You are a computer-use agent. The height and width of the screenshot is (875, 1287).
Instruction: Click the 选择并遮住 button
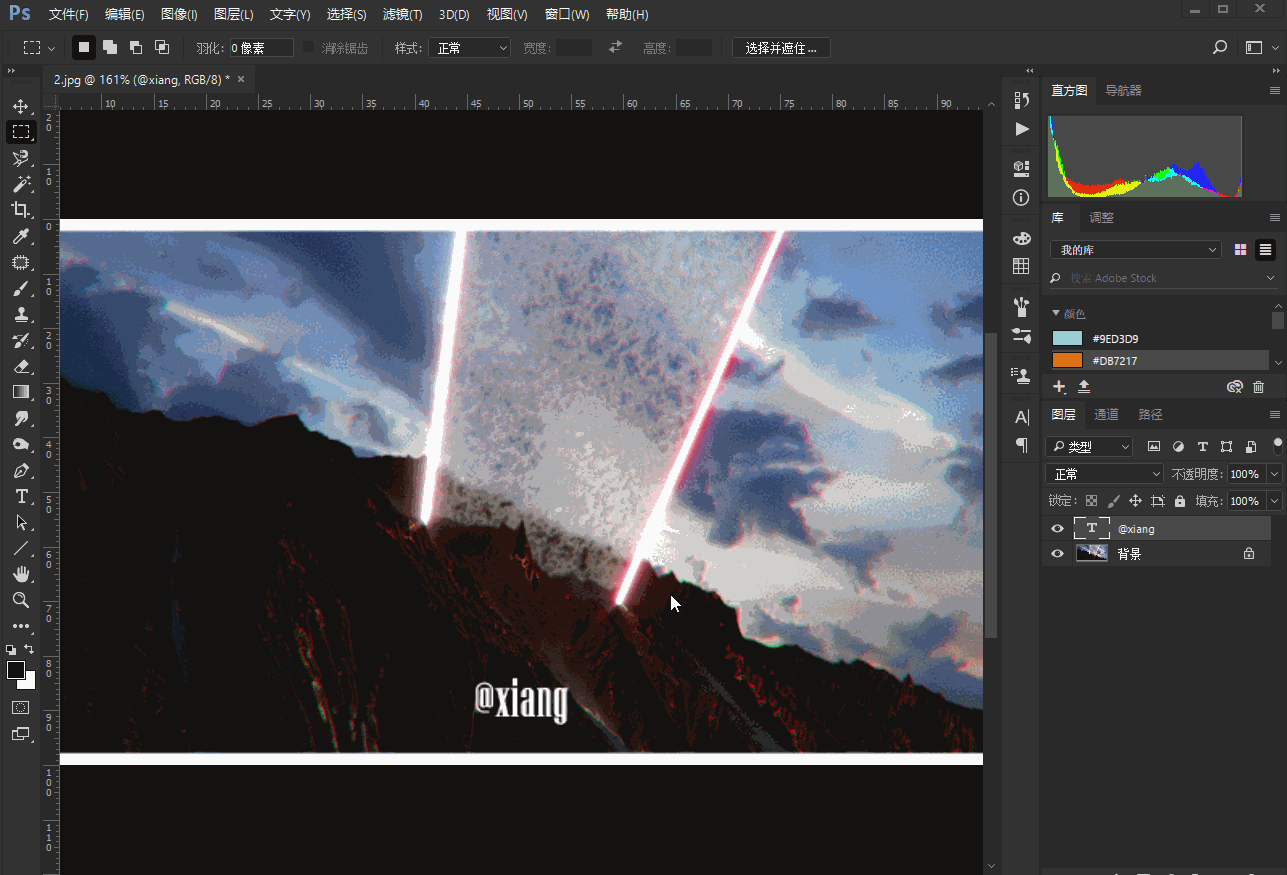coord(781,48)
